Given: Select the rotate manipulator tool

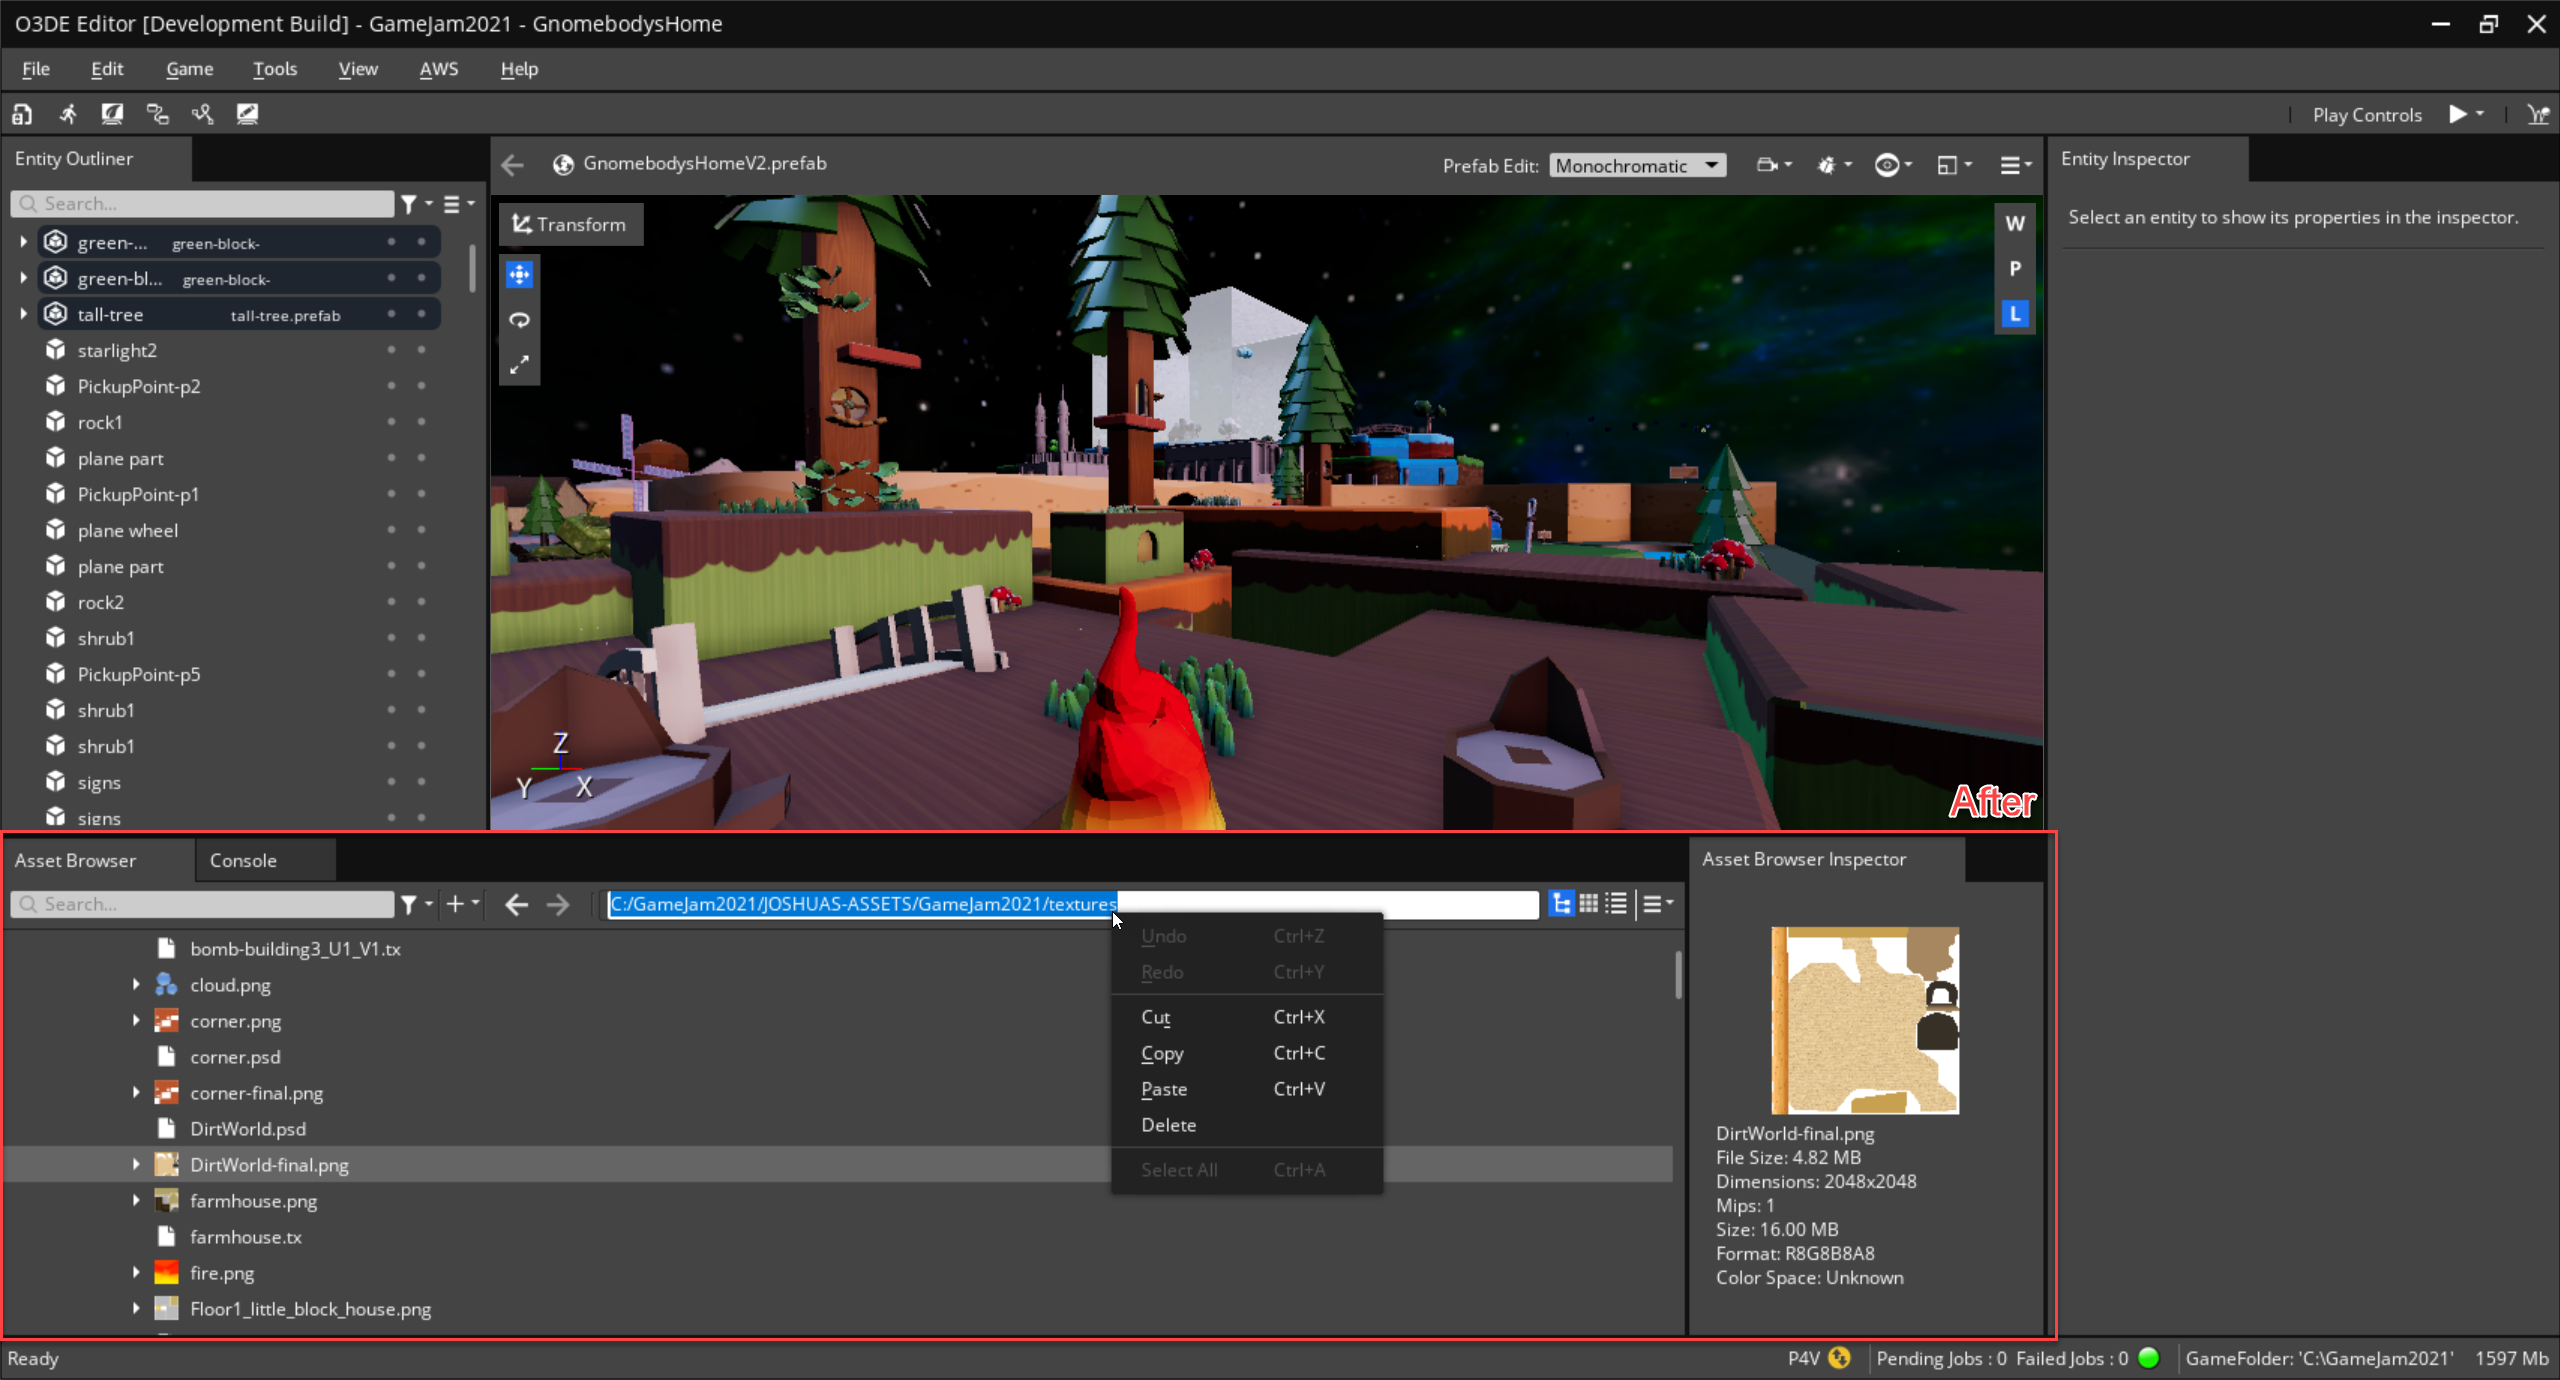Looking at the screenshot, I should [x=519, y=320].
